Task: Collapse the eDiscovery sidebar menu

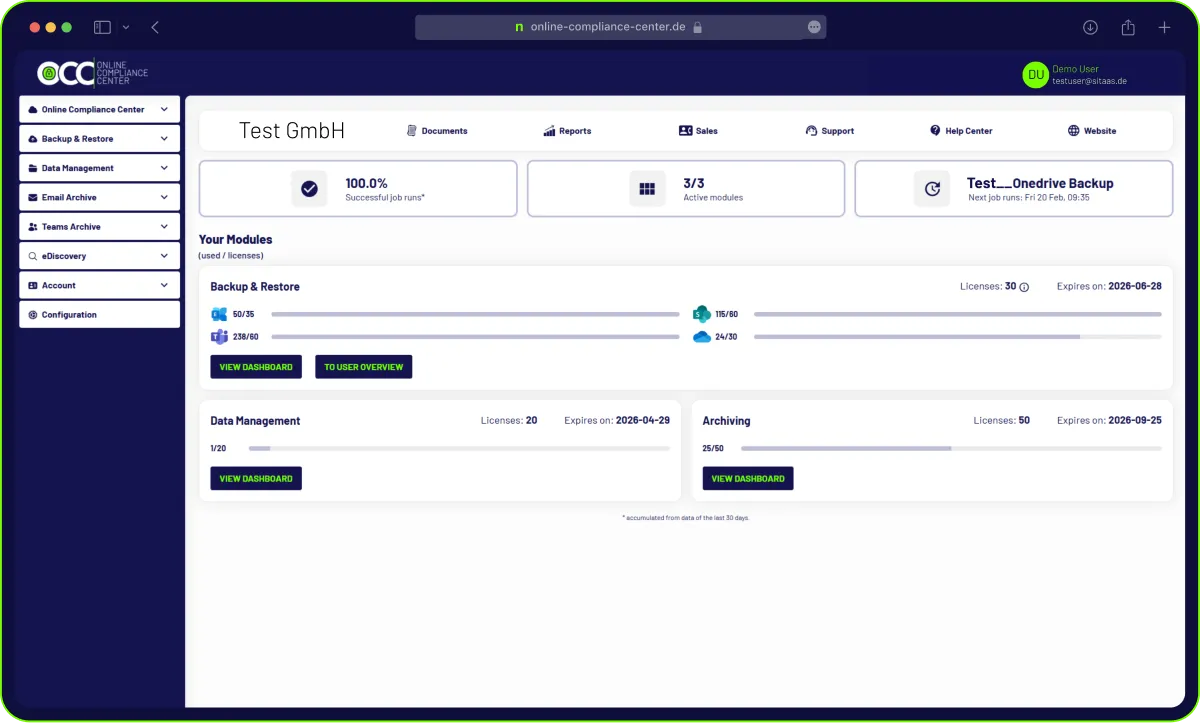Action: coord(99,256)
